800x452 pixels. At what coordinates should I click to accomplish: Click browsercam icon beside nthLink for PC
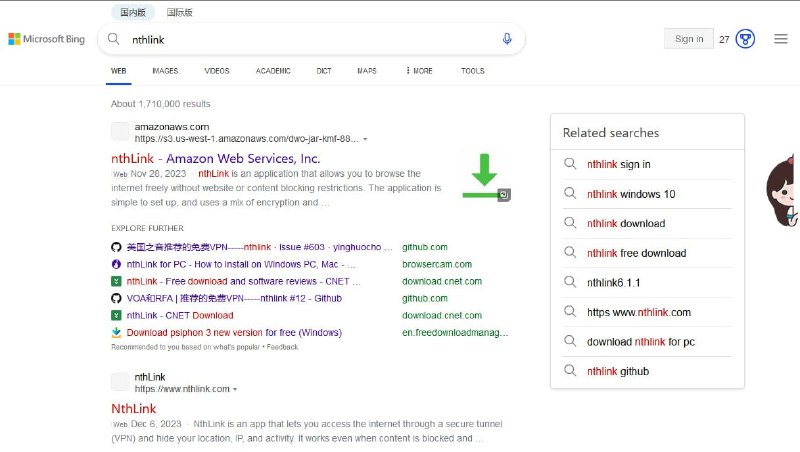click(116, 264)
